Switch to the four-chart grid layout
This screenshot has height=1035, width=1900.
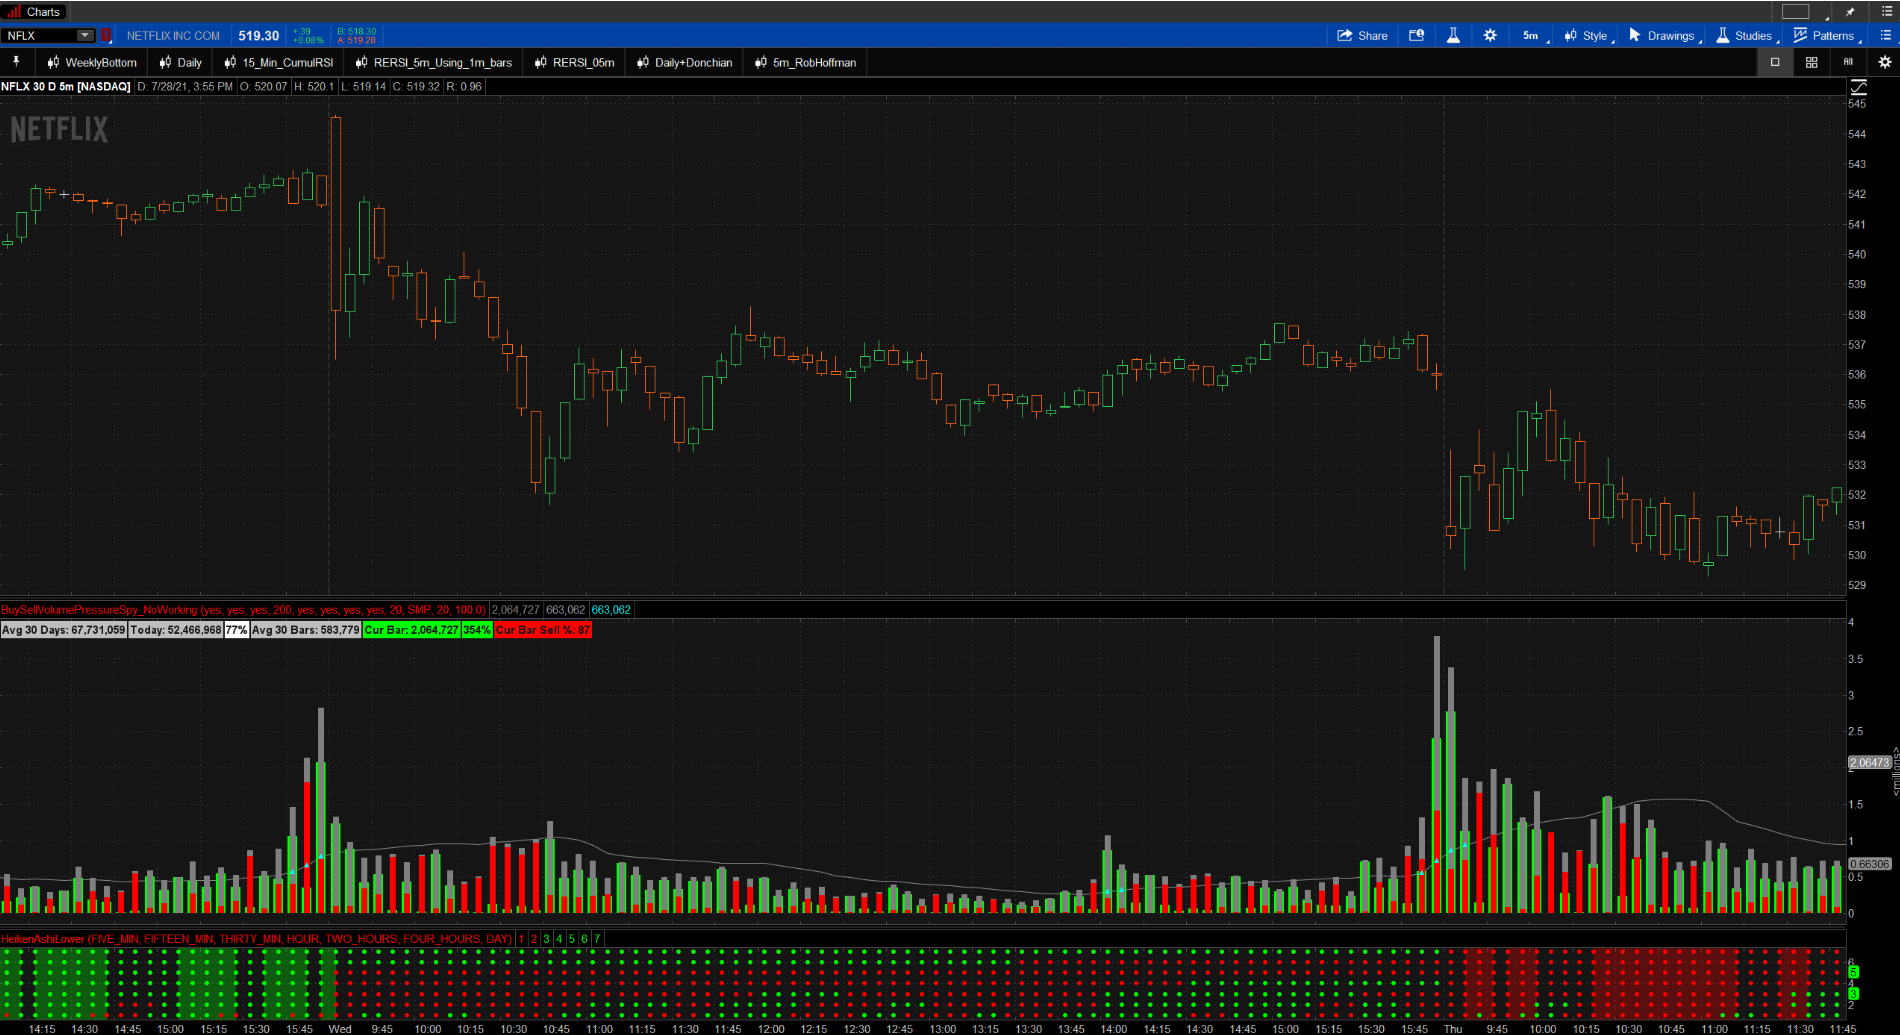click(1811, 62)
